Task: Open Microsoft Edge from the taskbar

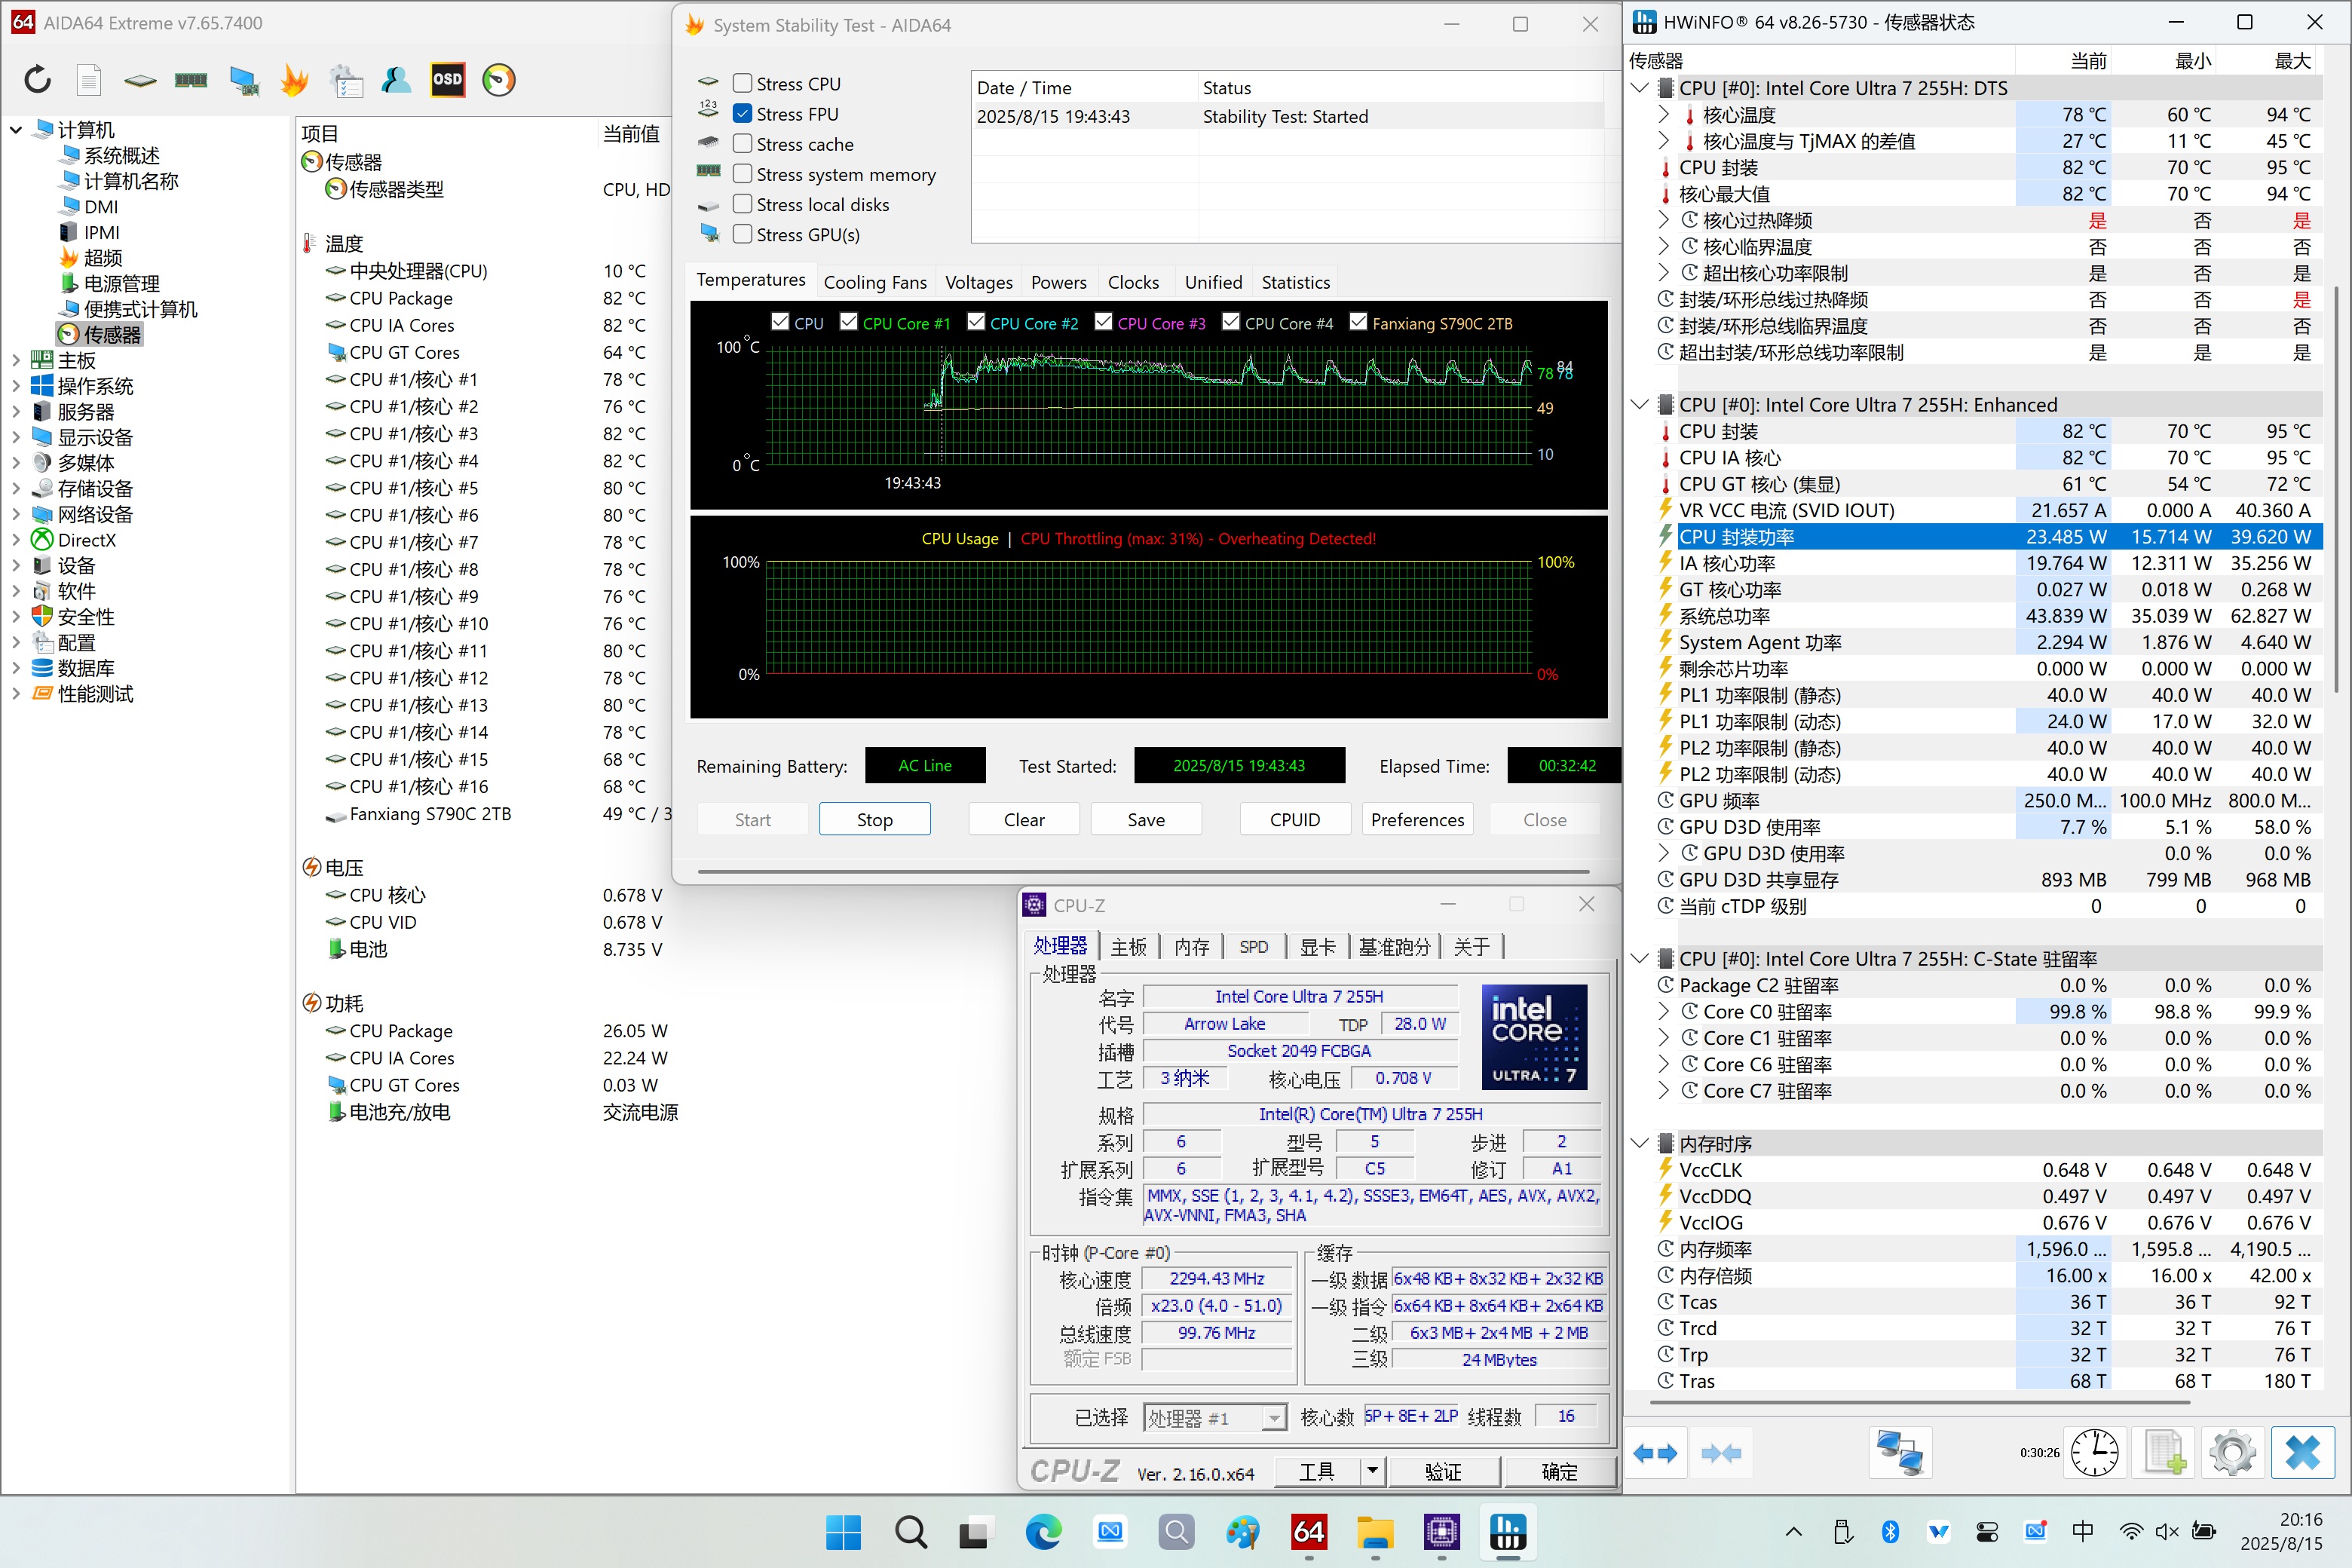Action: (1043, 1532)
